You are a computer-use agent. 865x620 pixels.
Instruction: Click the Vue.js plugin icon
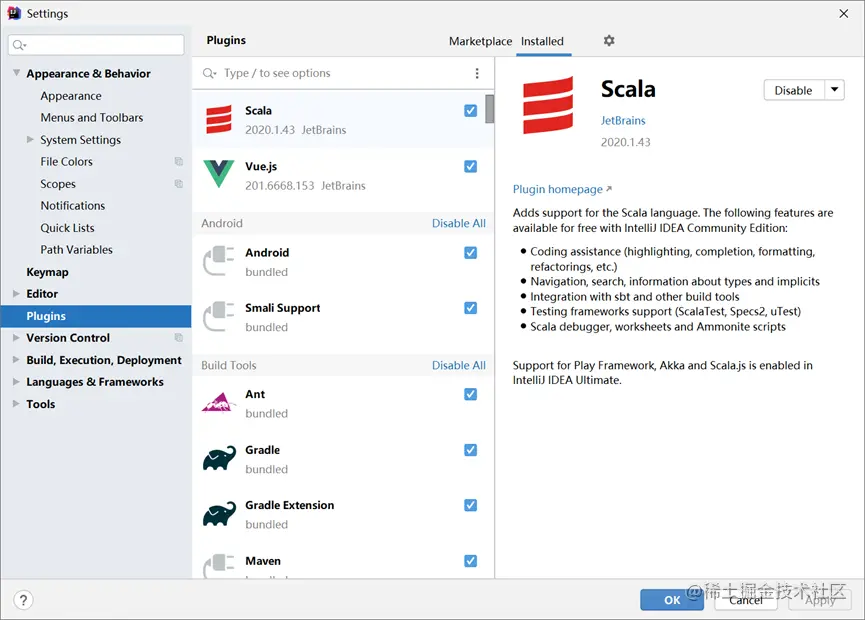point(218,174)
